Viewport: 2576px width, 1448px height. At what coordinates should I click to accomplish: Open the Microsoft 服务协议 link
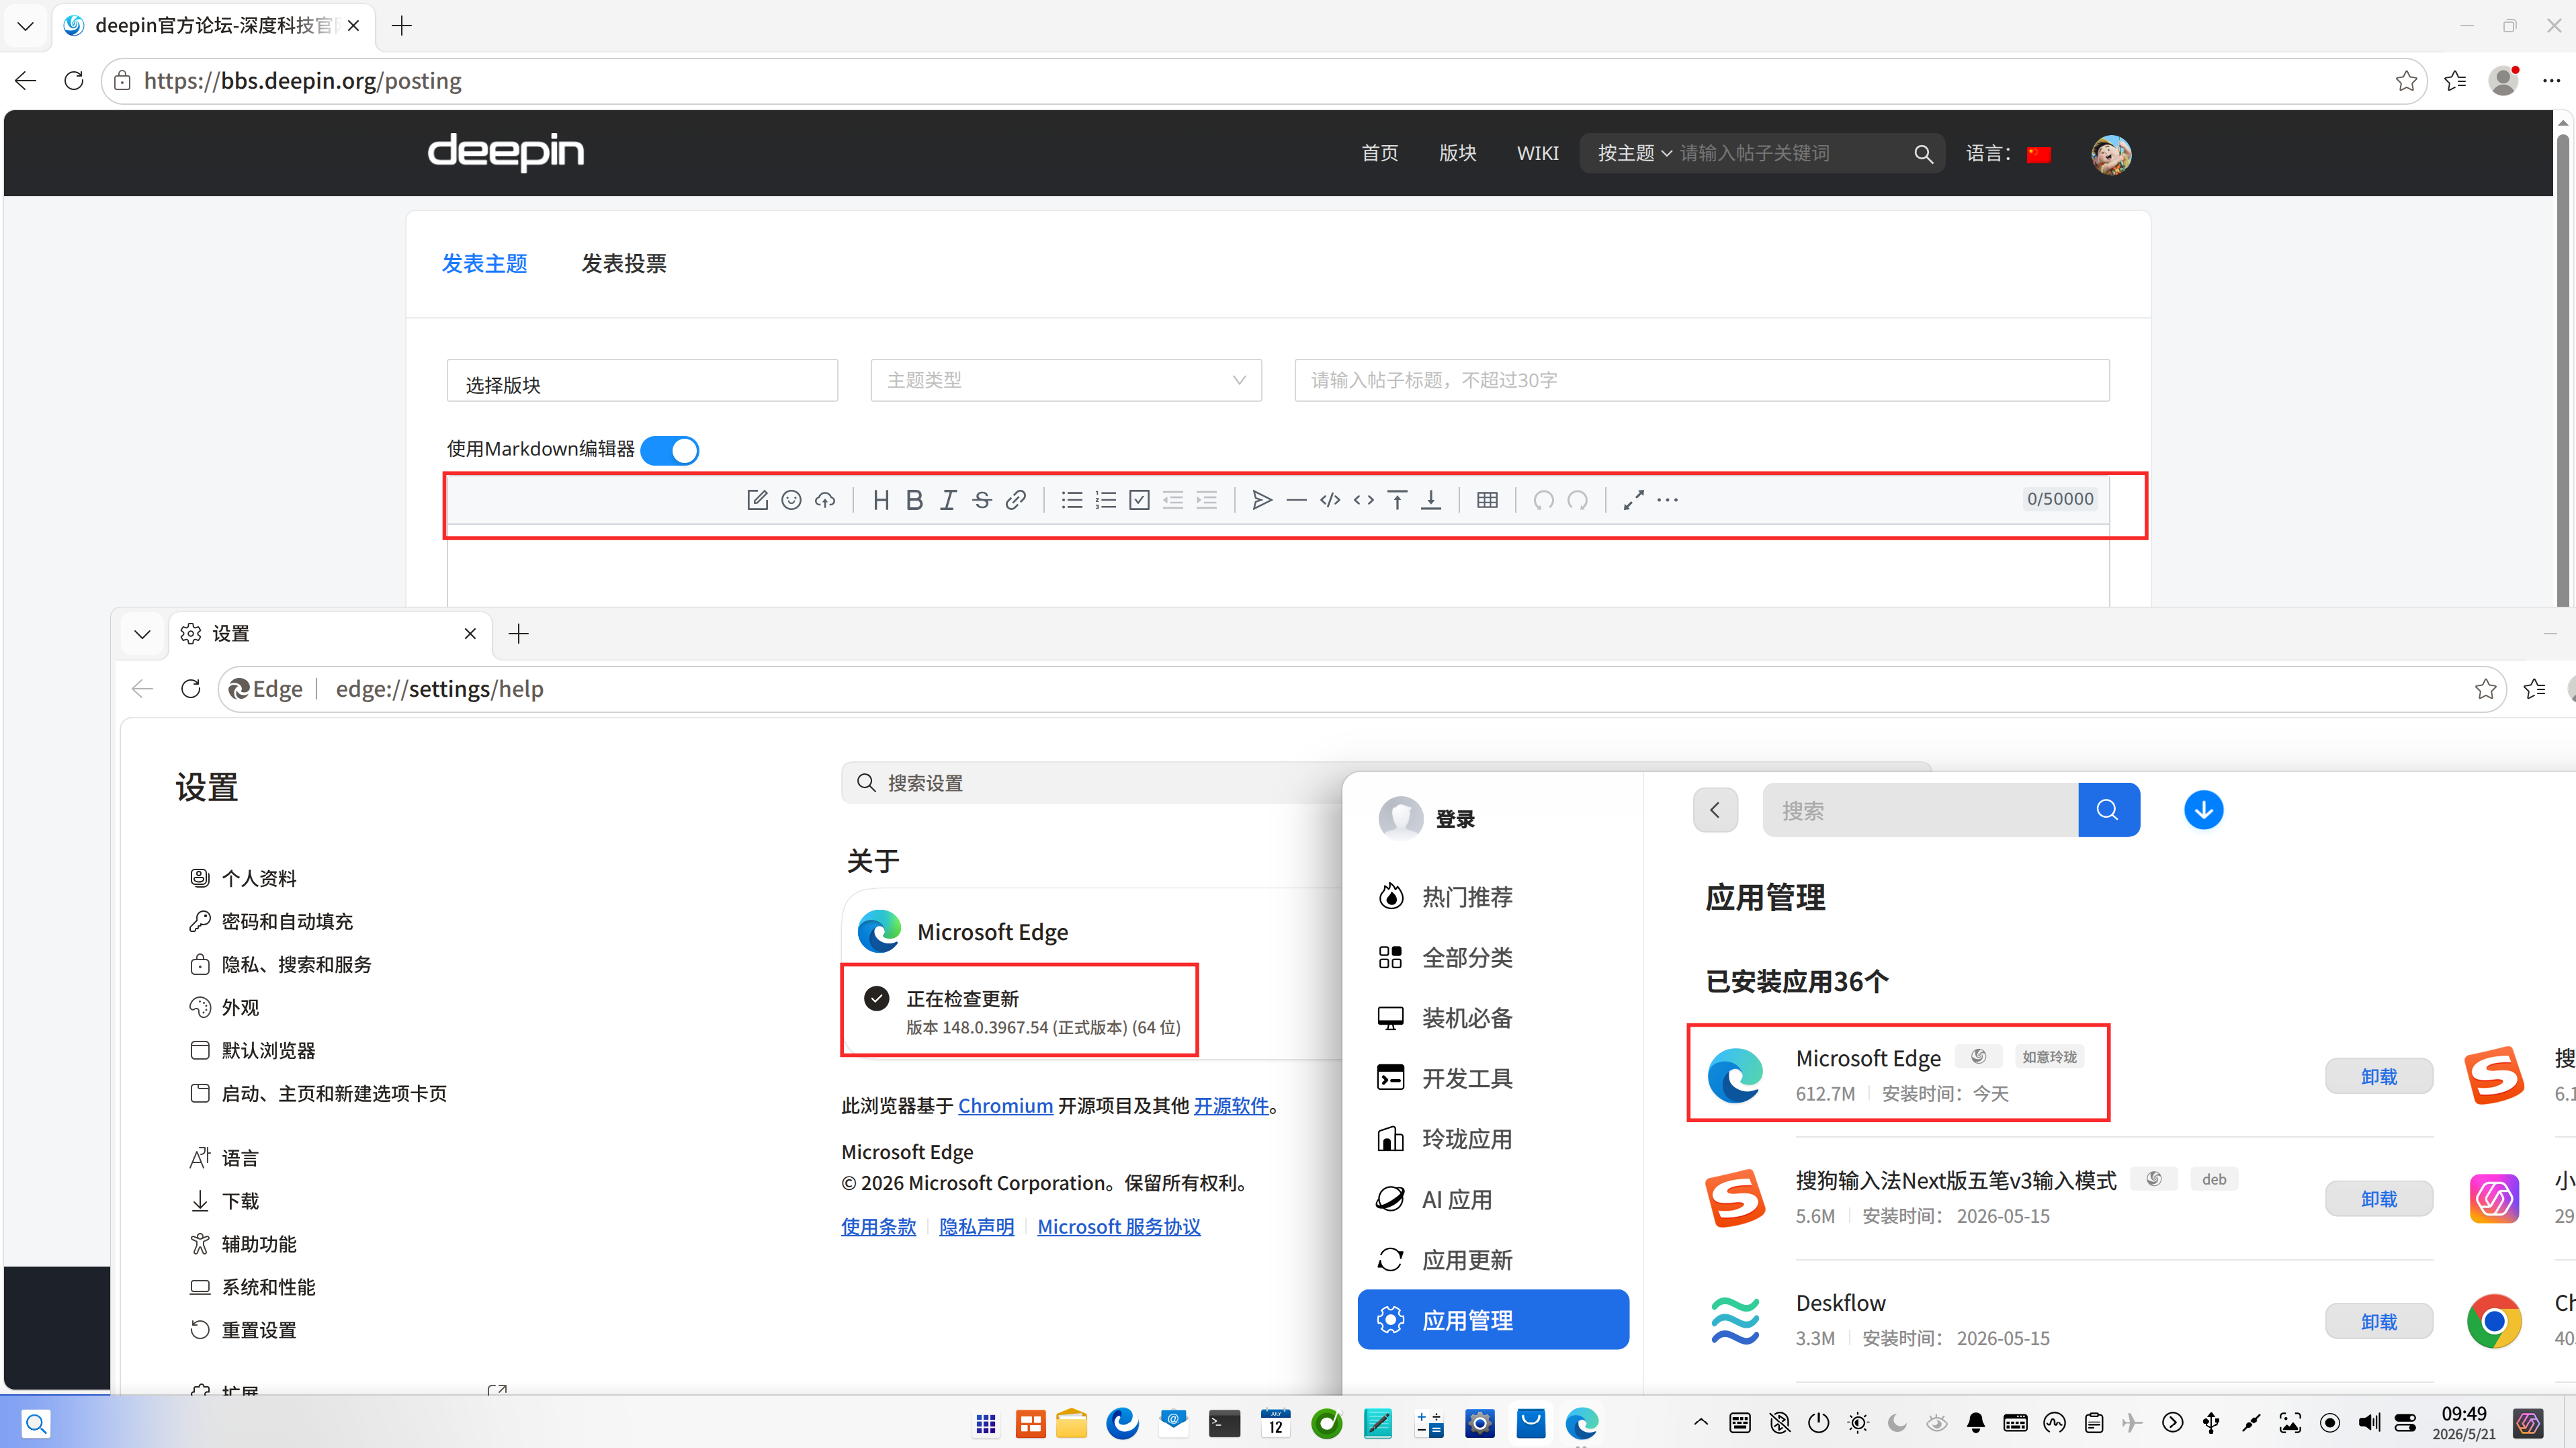click(1119, 1226)
